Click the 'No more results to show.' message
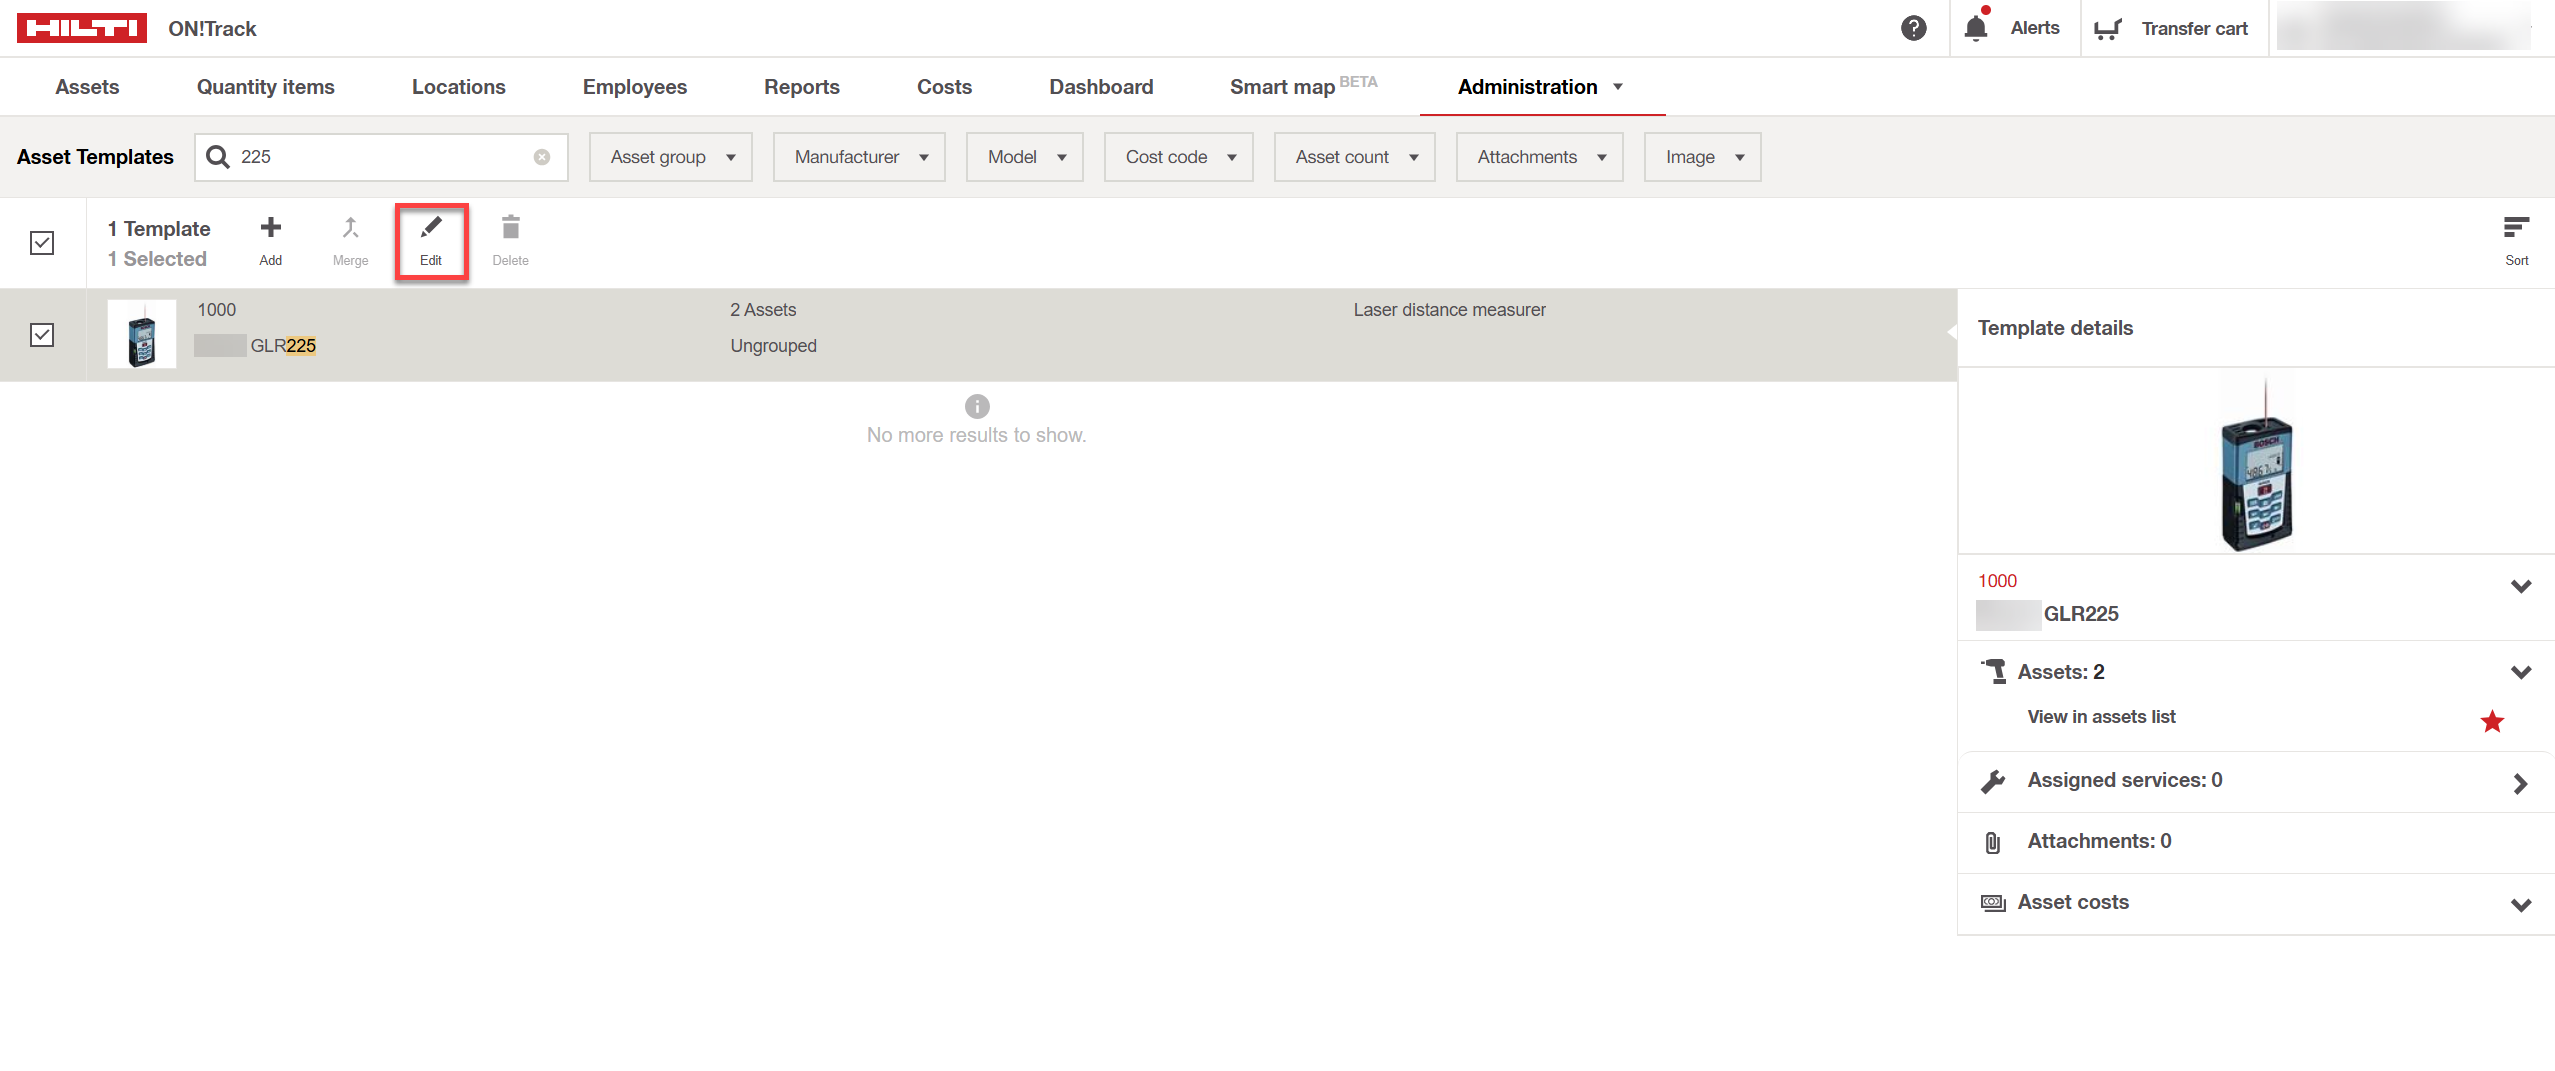The width and height of the screenshot is (2555, 1071). click(976, 435)
